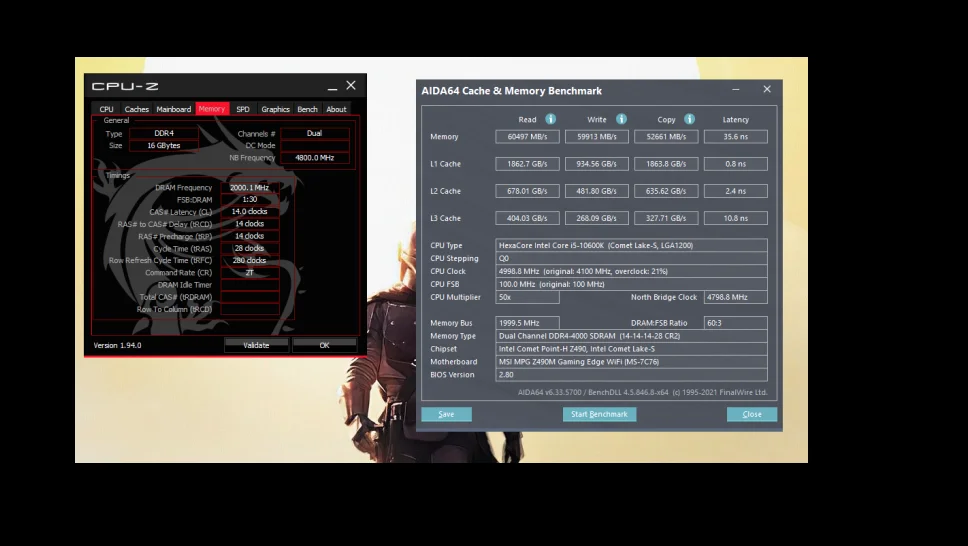Viewport: 968px width, 546px height.
Task: Close CPU-Z with the title bar X
Action: tap(351, 86)
